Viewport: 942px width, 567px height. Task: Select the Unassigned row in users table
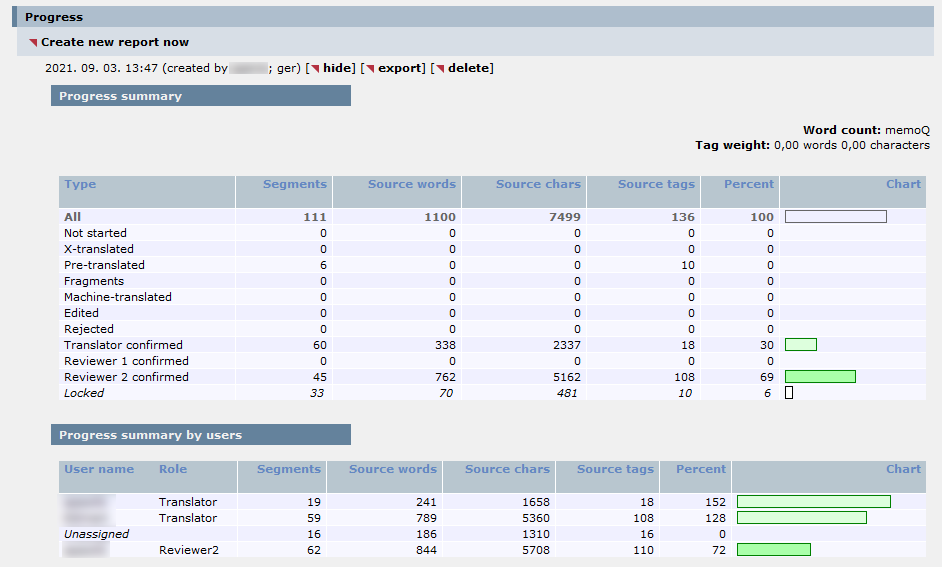tap(97, 534)
